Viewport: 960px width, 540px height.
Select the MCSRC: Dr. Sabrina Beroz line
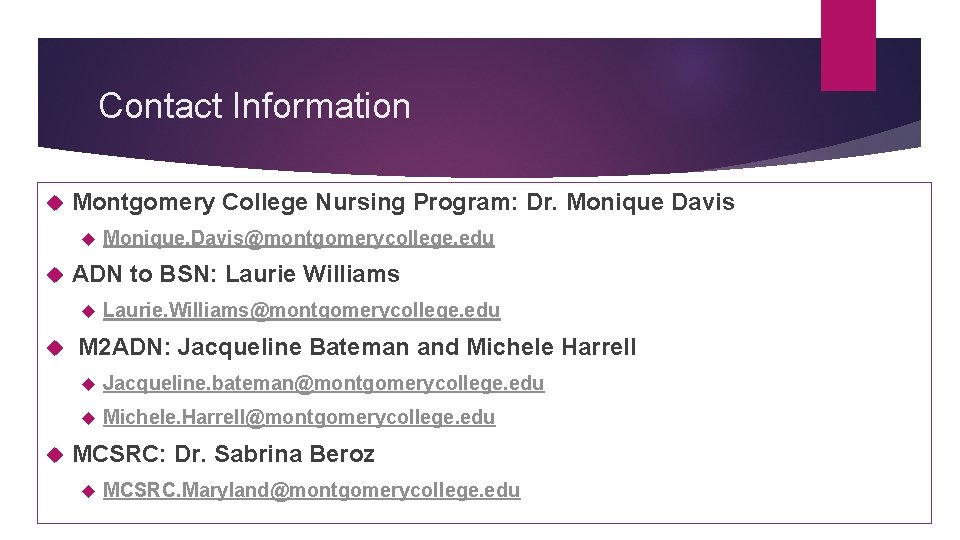click(223, 454)
